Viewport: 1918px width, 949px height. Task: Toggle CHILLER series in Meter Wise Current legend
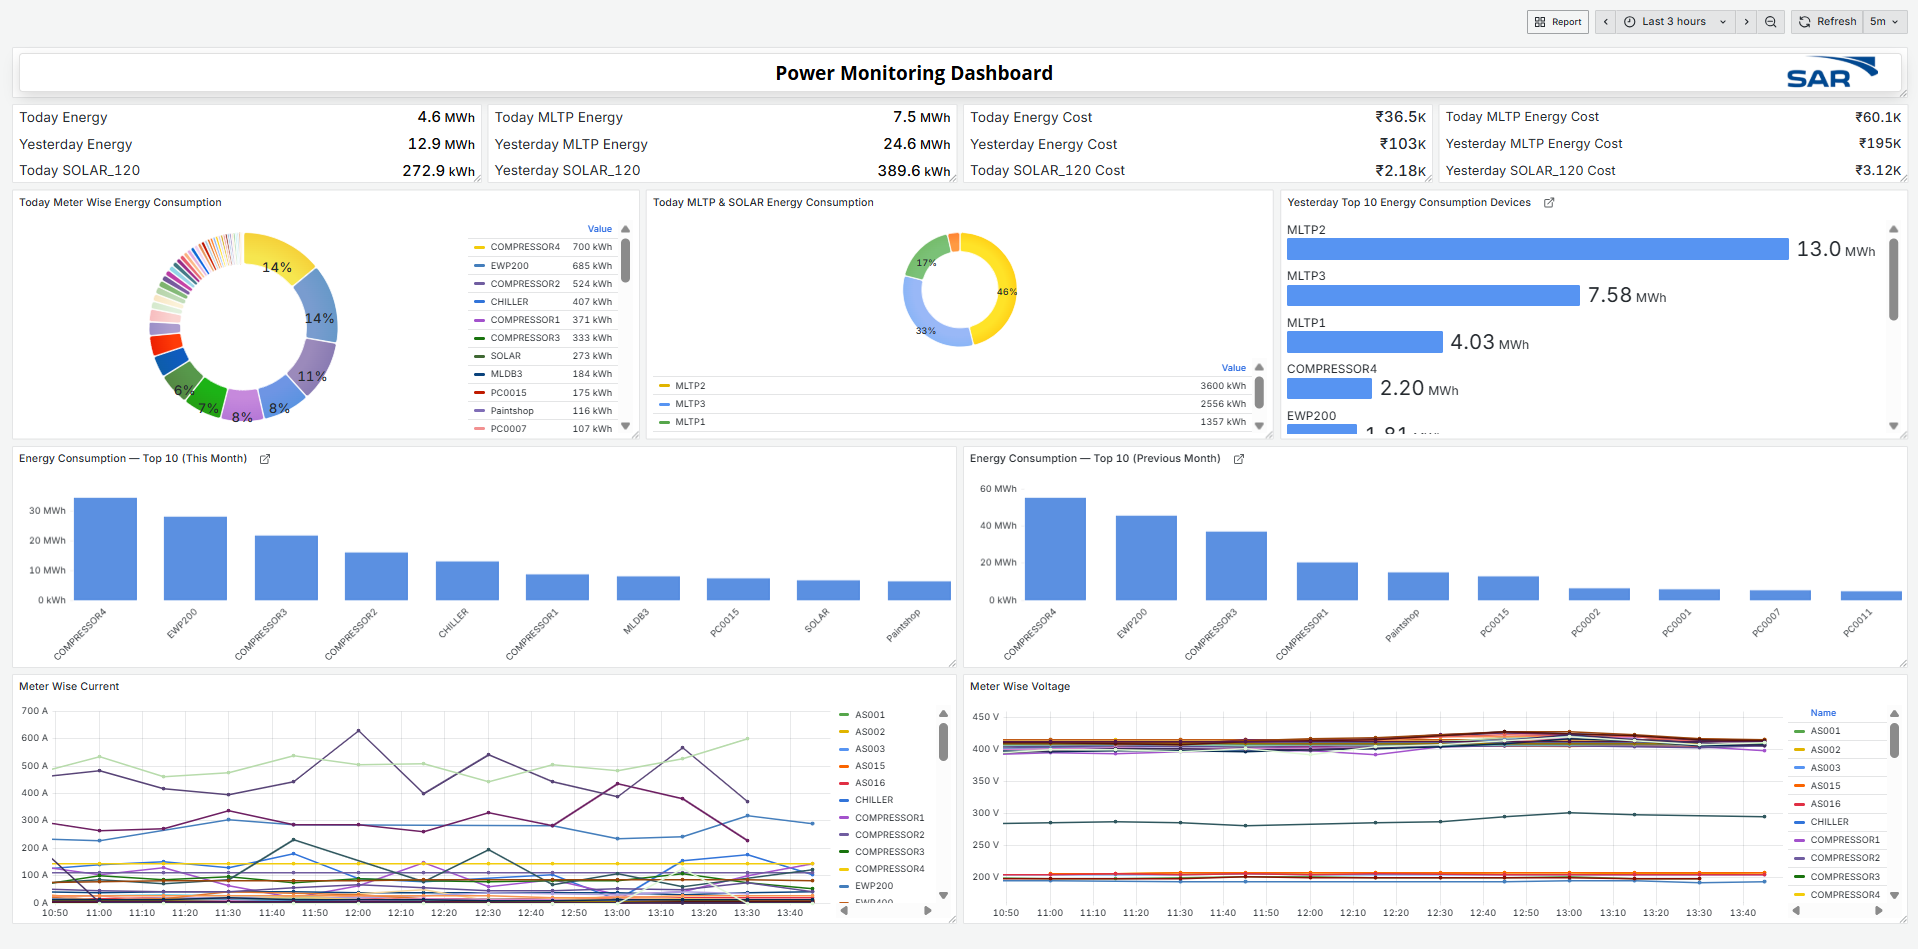[x=873, y=800]
